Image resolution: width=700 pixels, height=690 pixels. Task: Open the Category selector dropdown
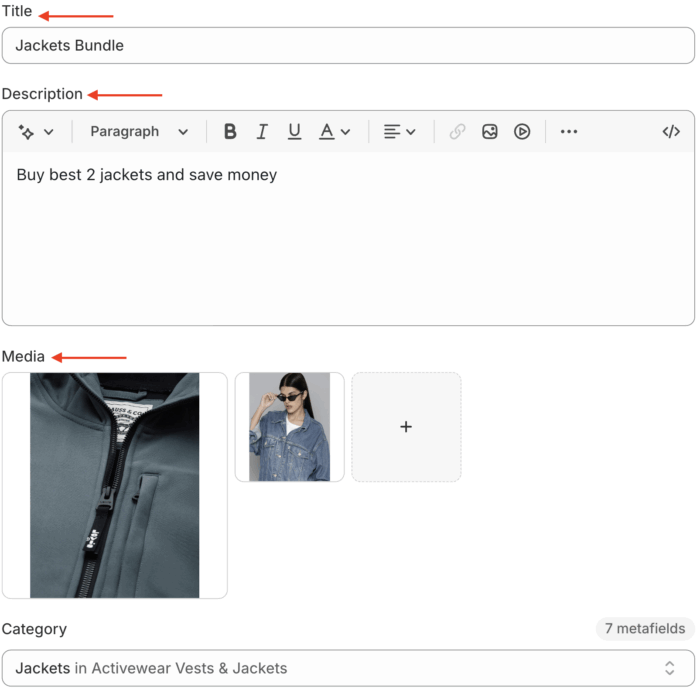pyautogui.click(x=348, y=668)
